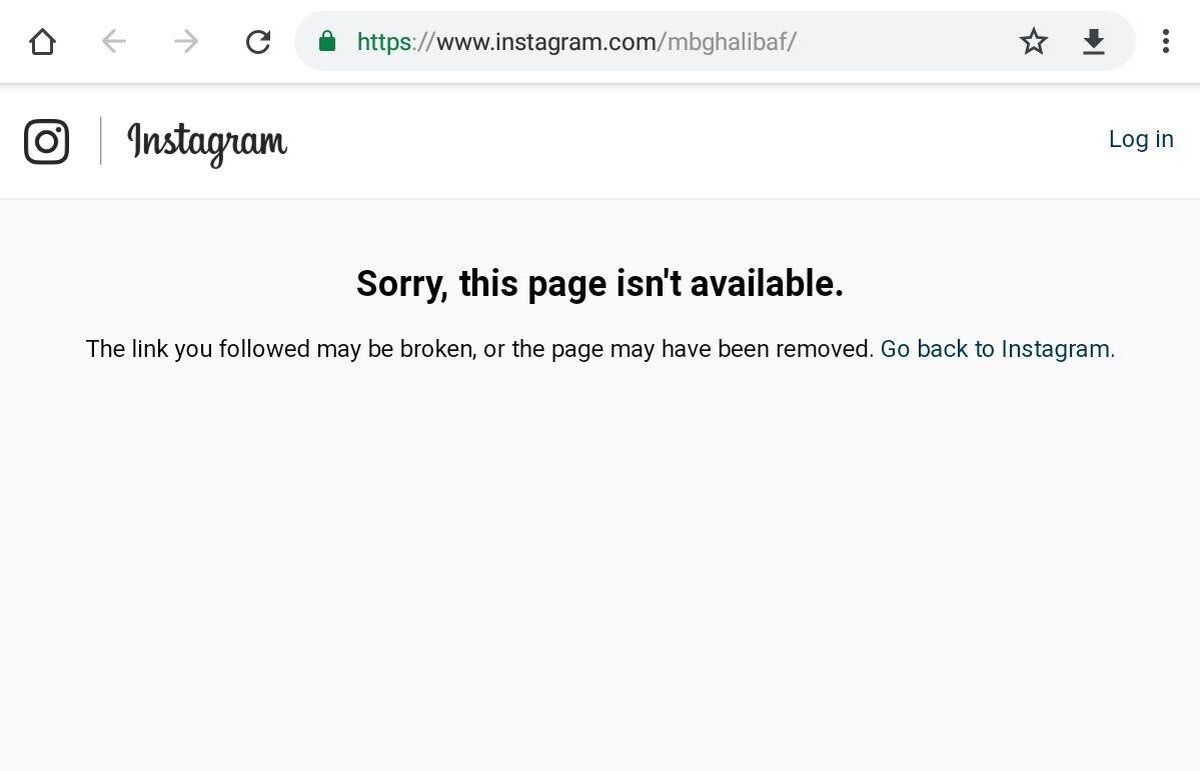Tap the download page icon
The image size is (1200, 771).
click(x=1094, y=41)
